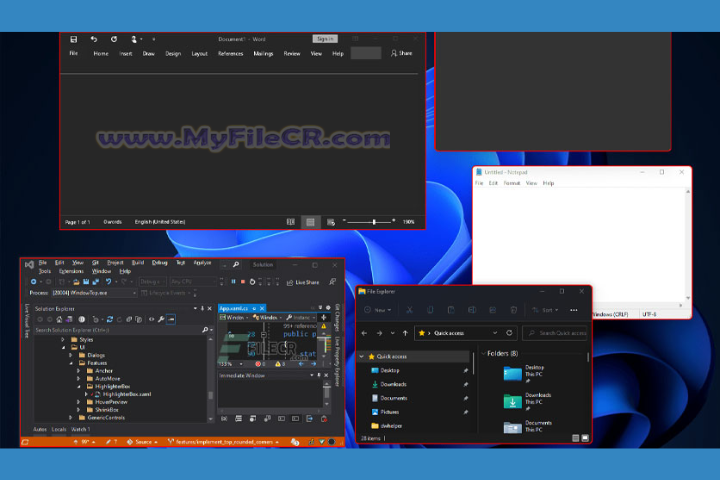Adjust the zoom slider handle in Word
The width and height of the screenshot is (720, 480).
click(x=374, y=222)
